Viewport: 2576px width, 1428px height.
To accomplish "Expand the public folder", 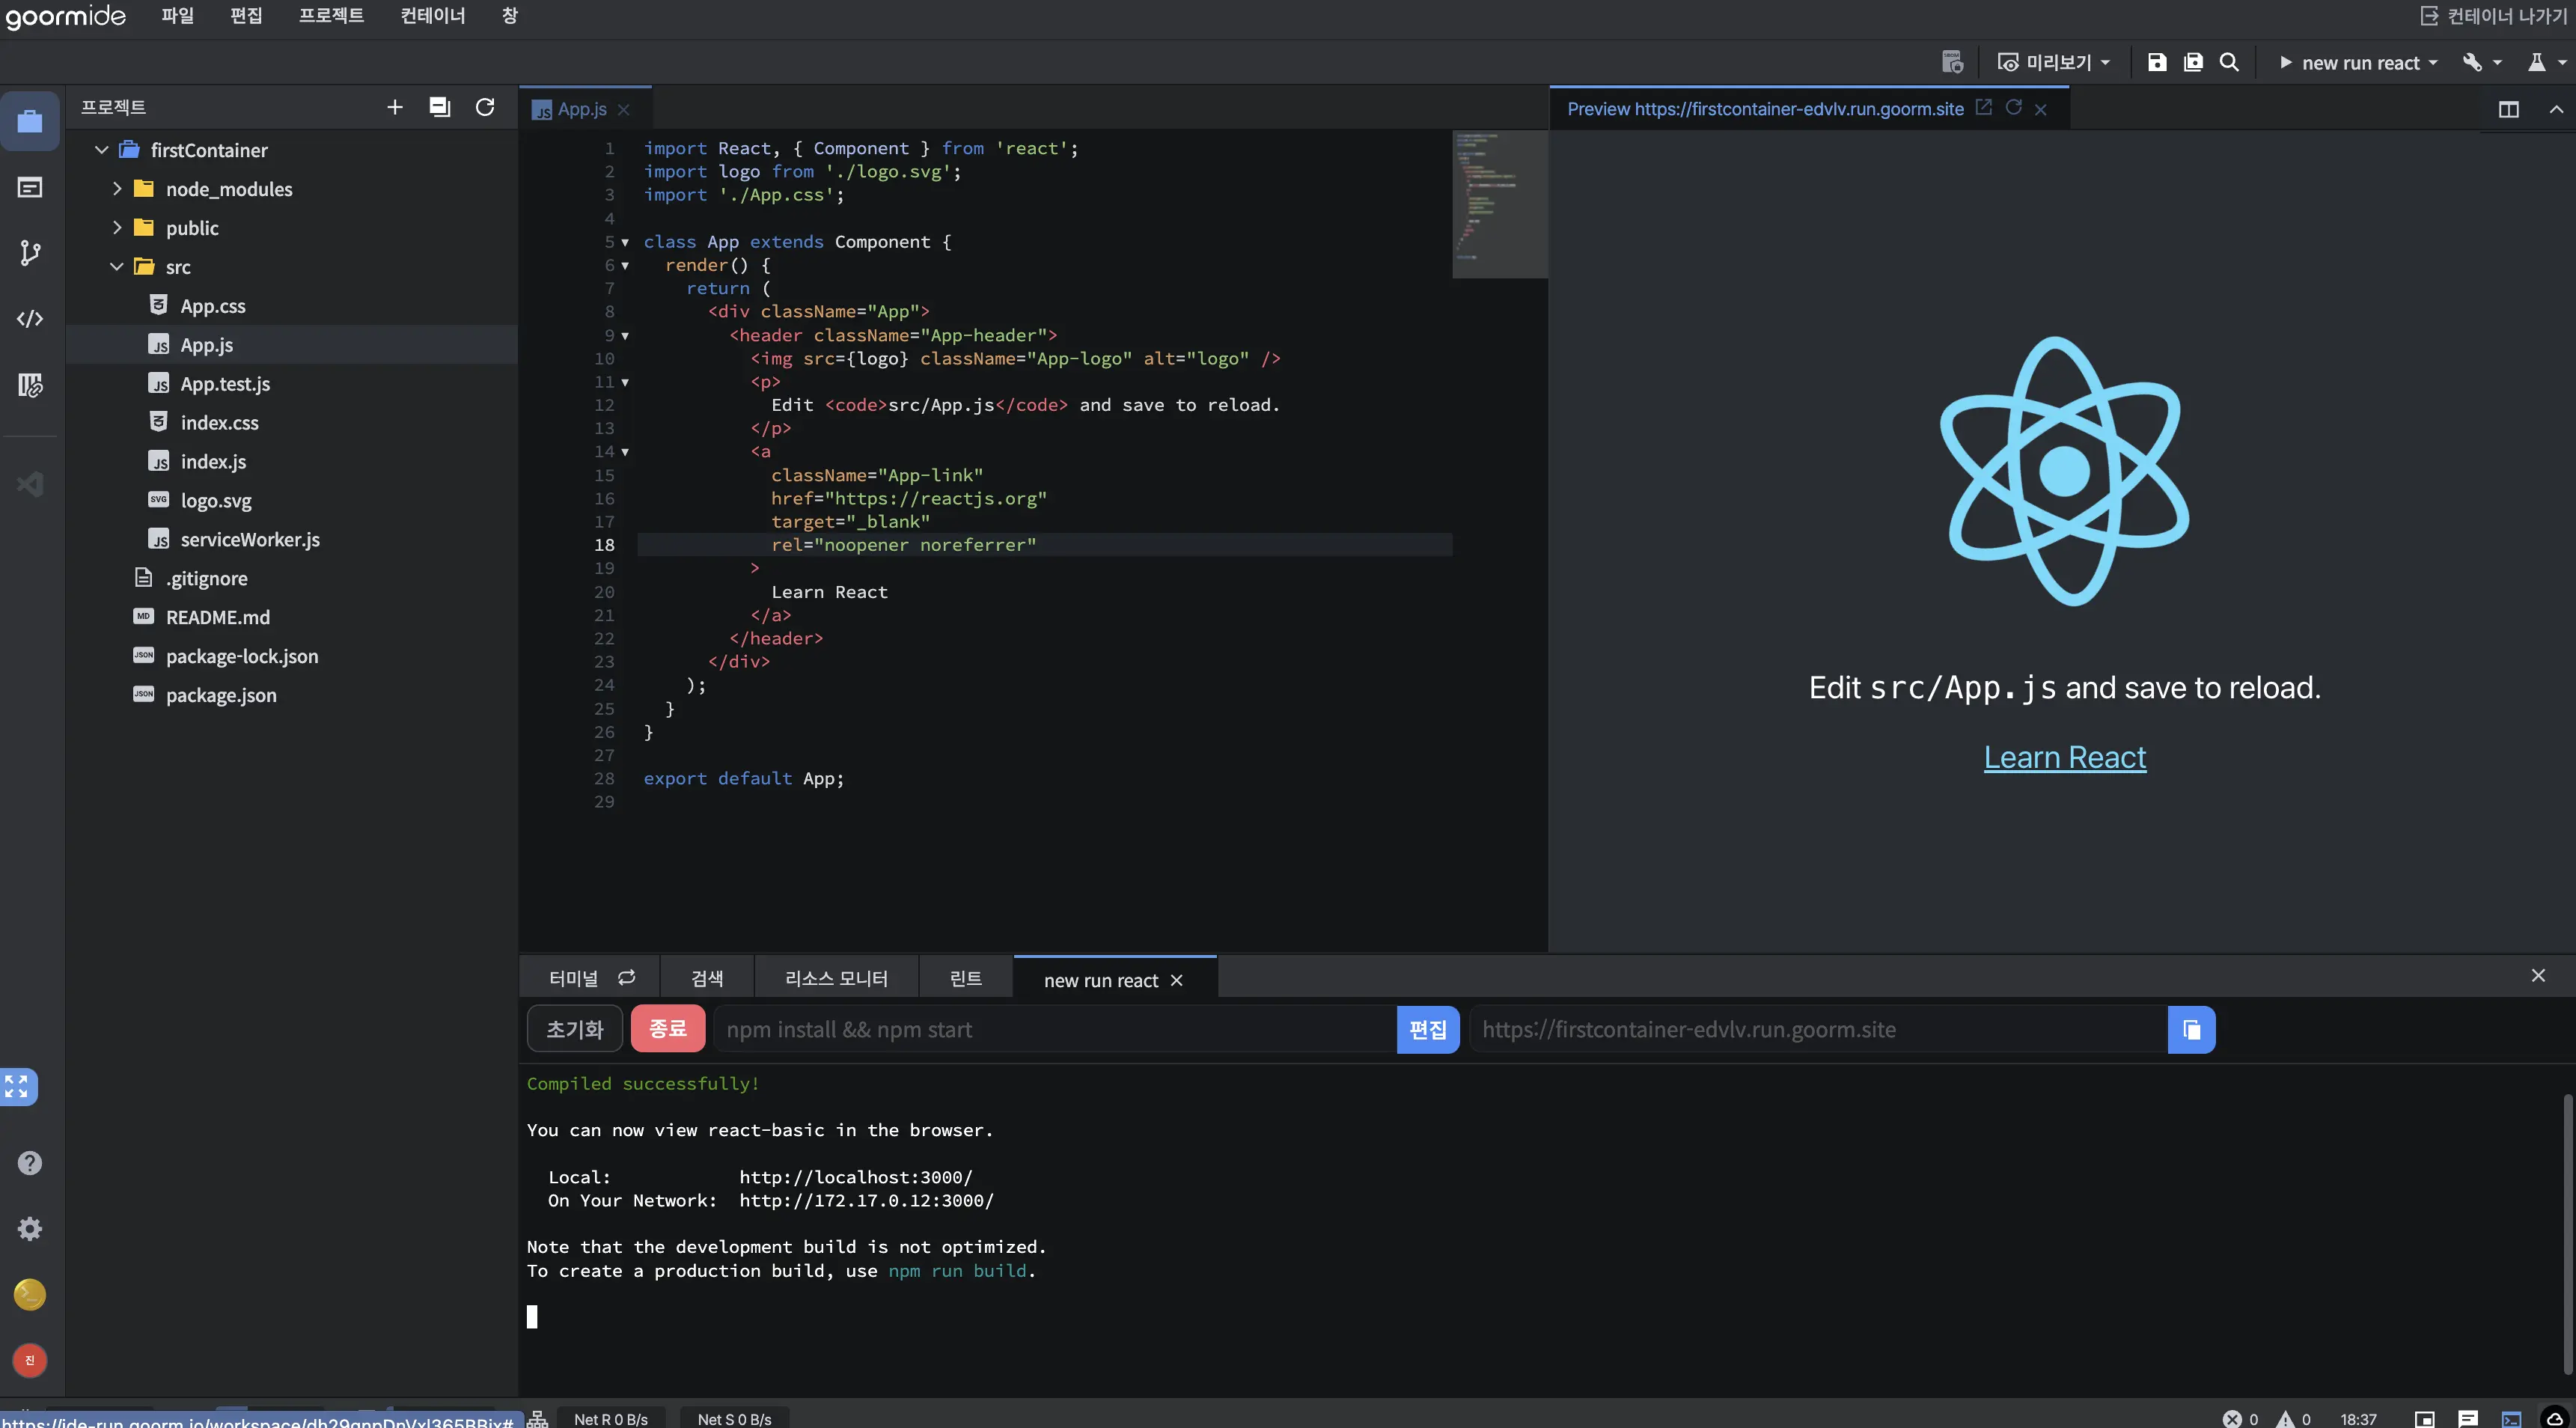I will tap(117, 227).
